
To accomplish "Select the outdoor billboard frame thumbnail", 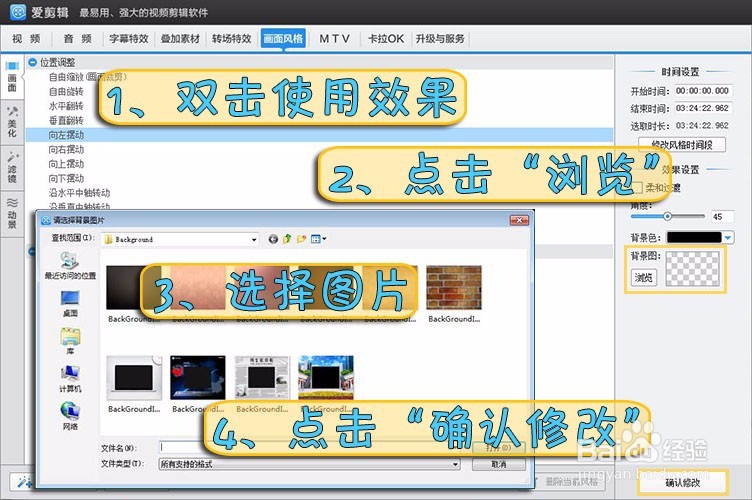I will tap(326, 378).
